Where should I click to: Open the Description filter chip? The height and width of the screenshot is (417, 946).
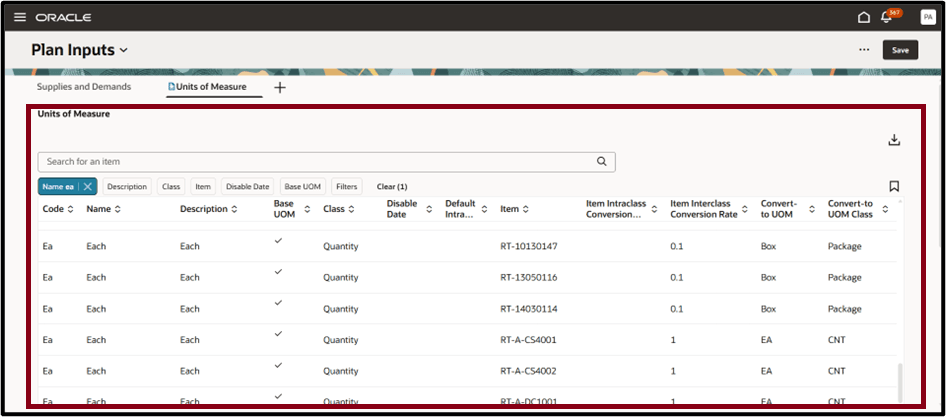coord(127,186)
